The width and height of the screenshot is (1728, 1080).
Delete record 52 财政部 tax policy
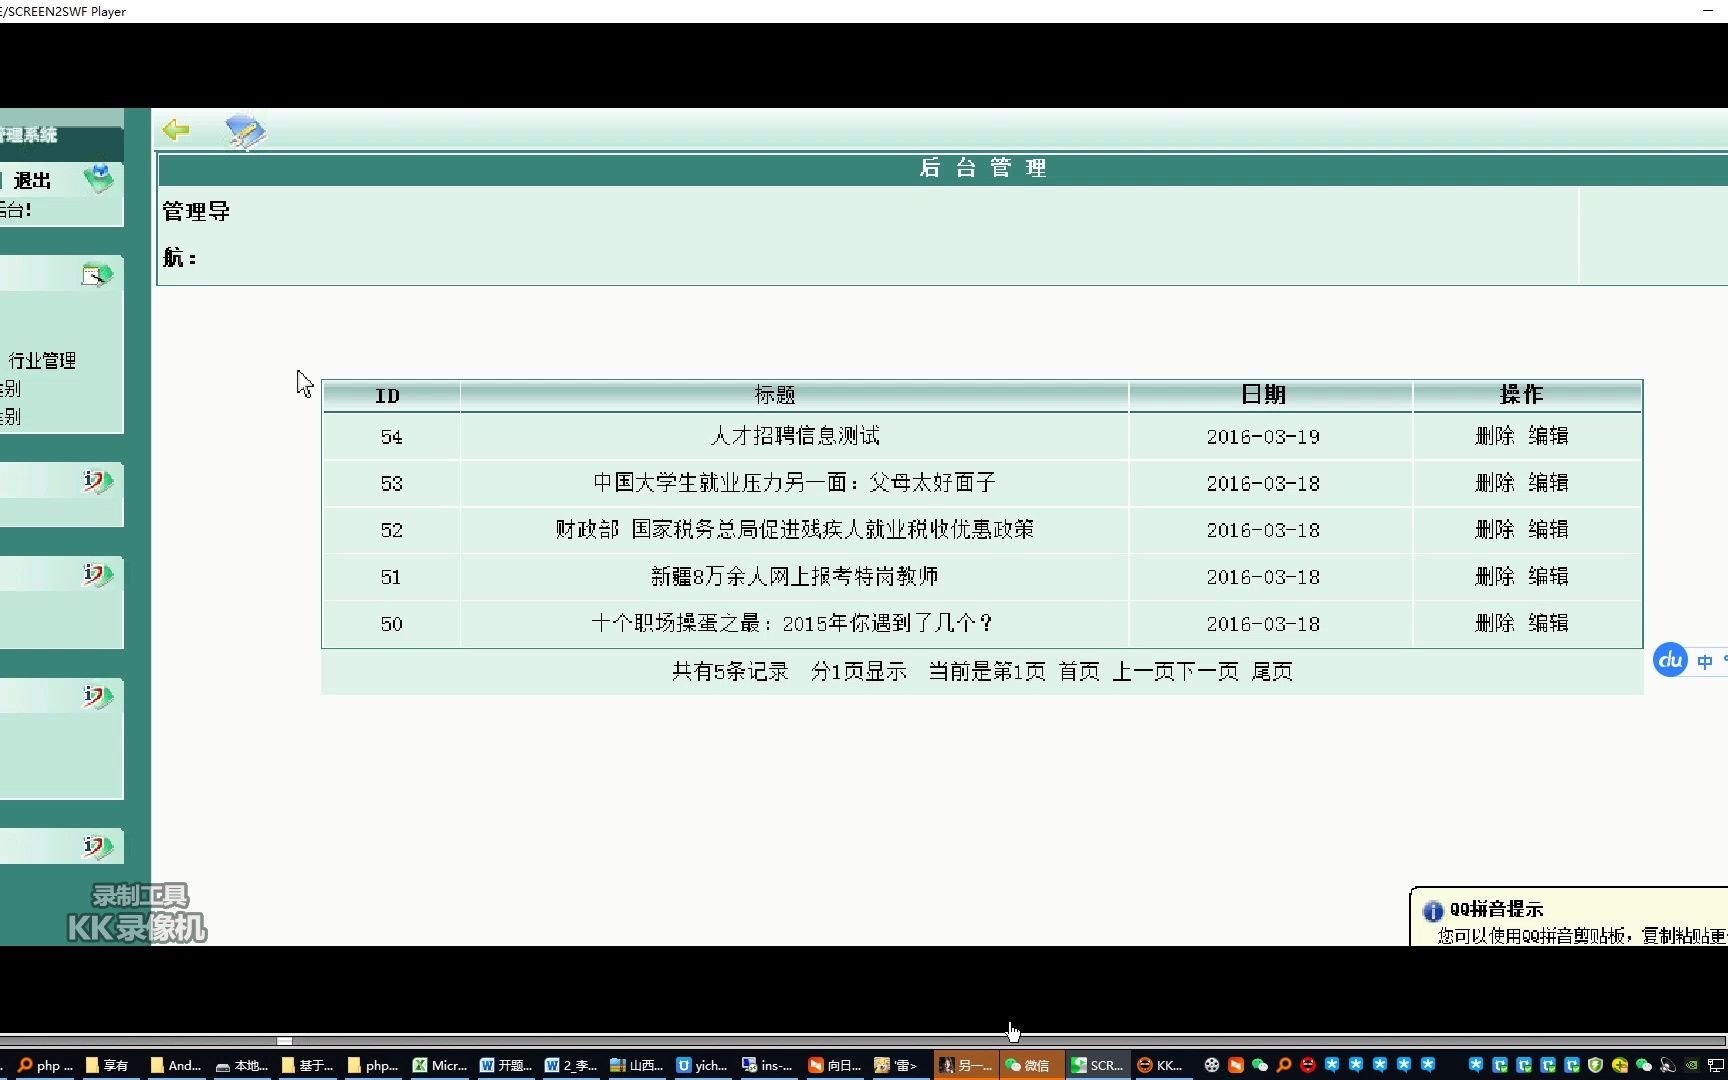click(x=1495, y=529)
